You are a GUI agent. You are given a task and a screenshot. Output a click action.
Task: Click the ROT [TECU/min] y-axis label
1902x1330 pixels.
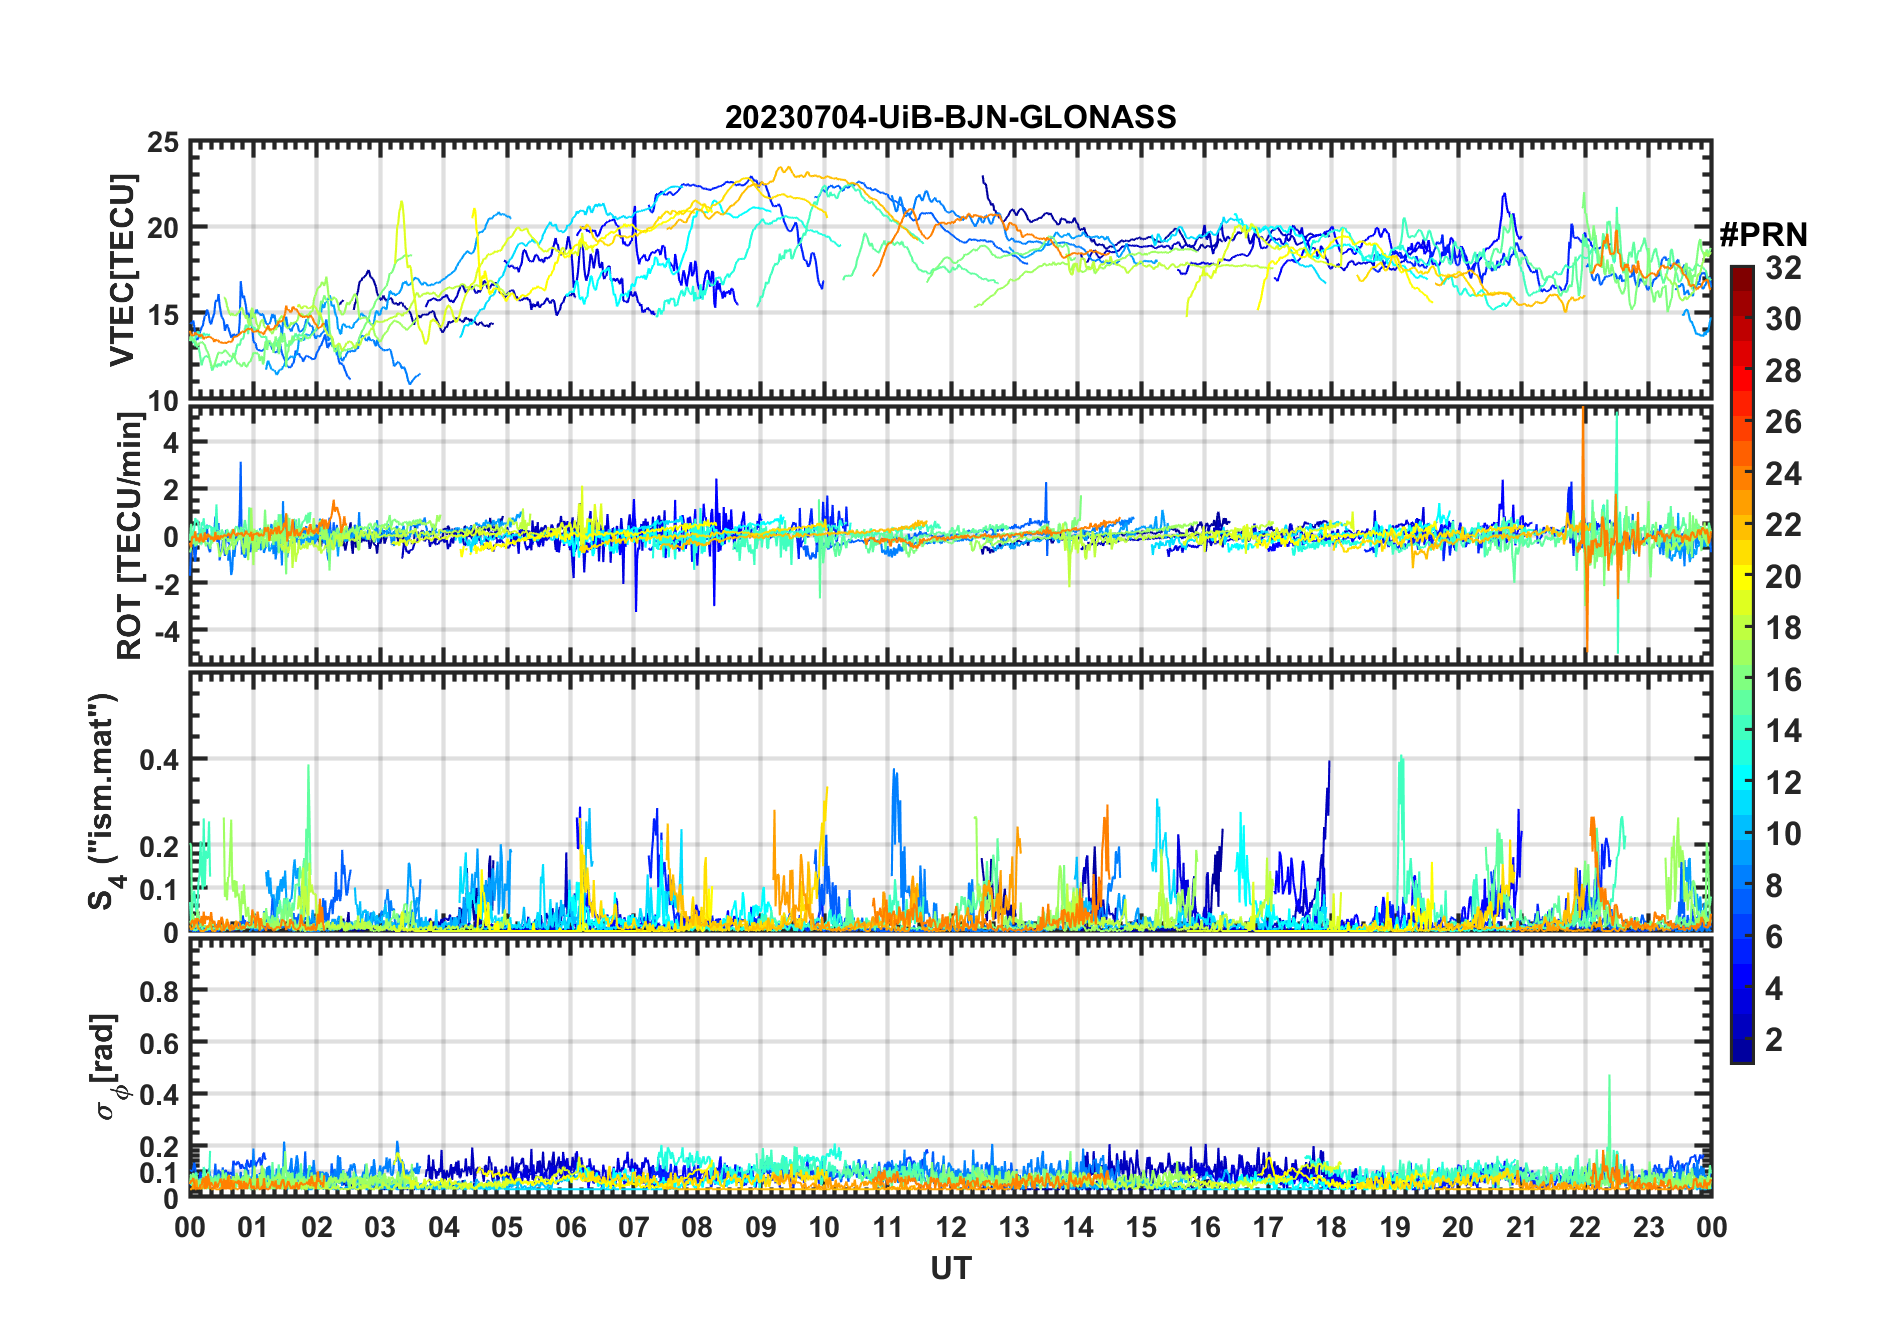[129, 535]
